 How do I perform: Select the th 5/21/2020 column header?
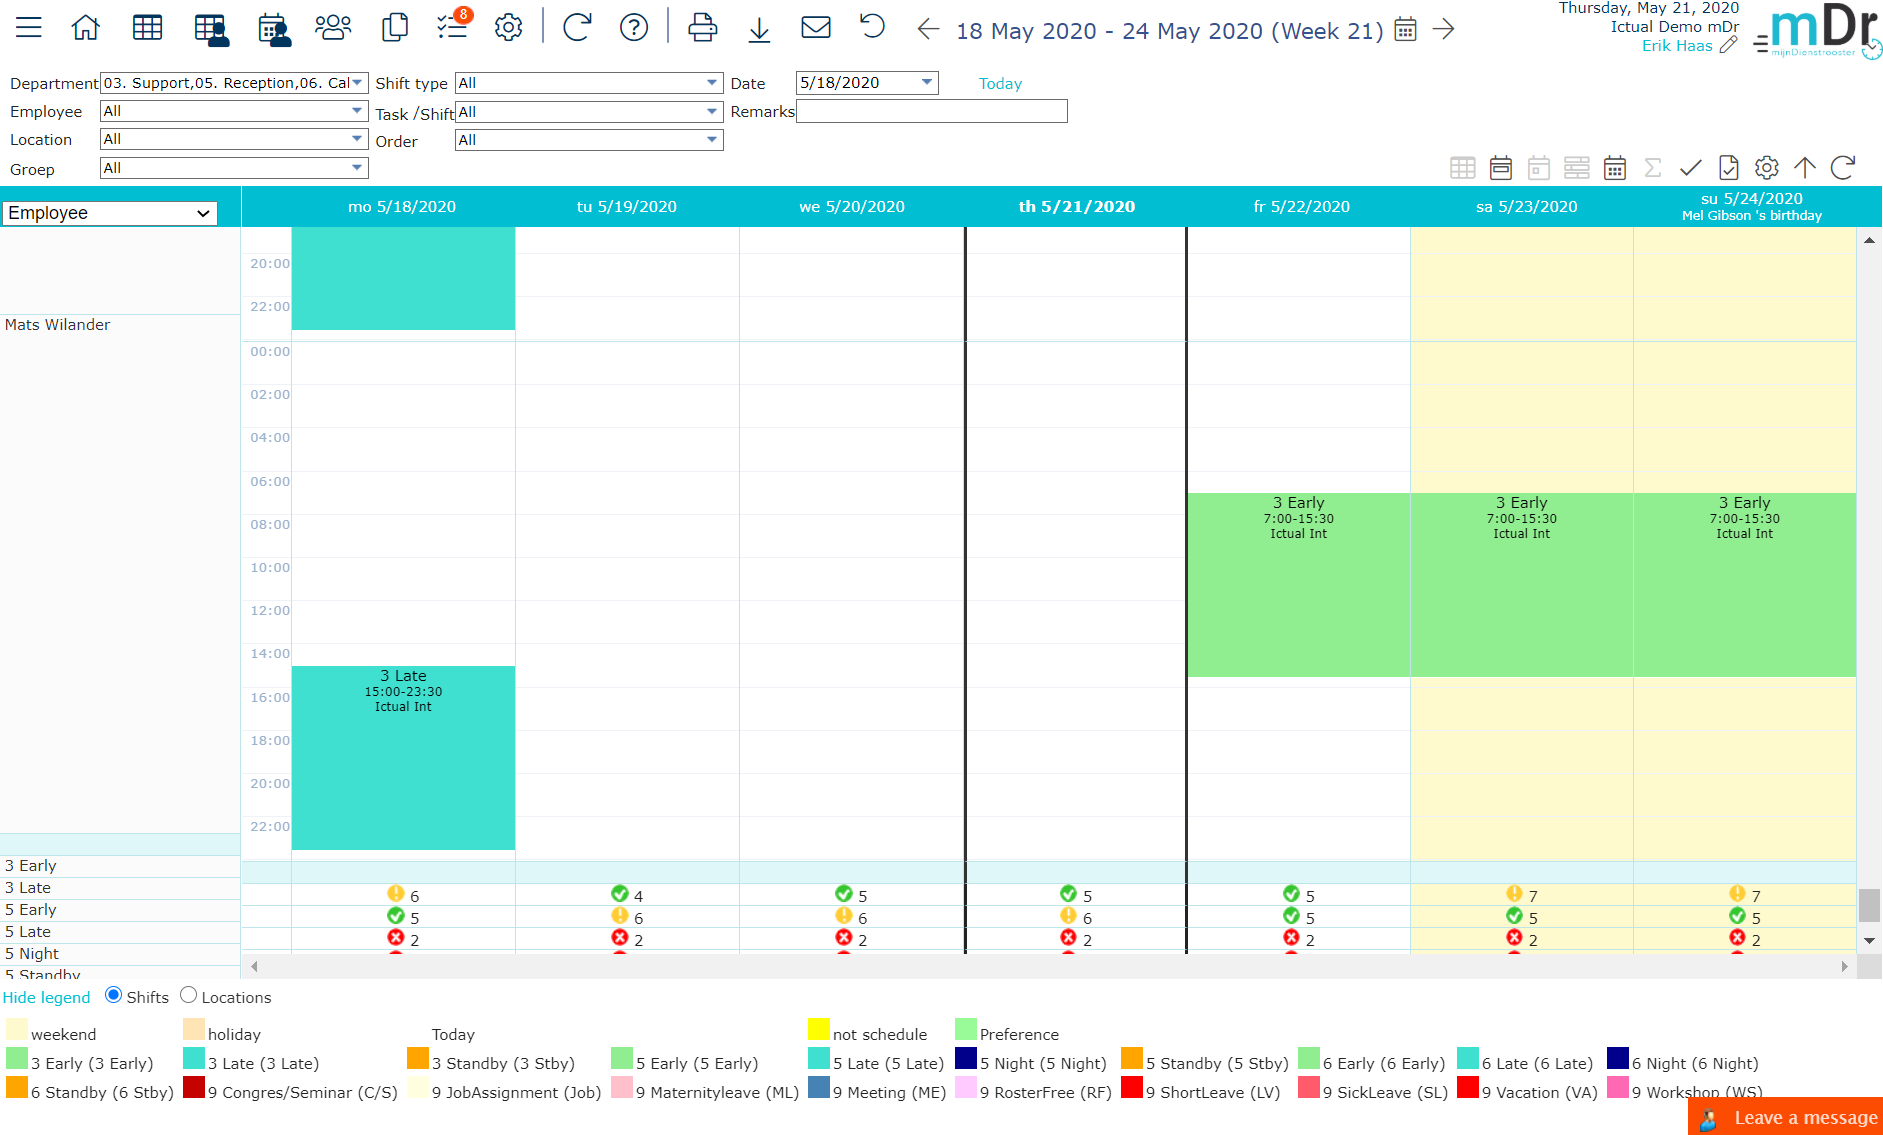click(1076, 207)
